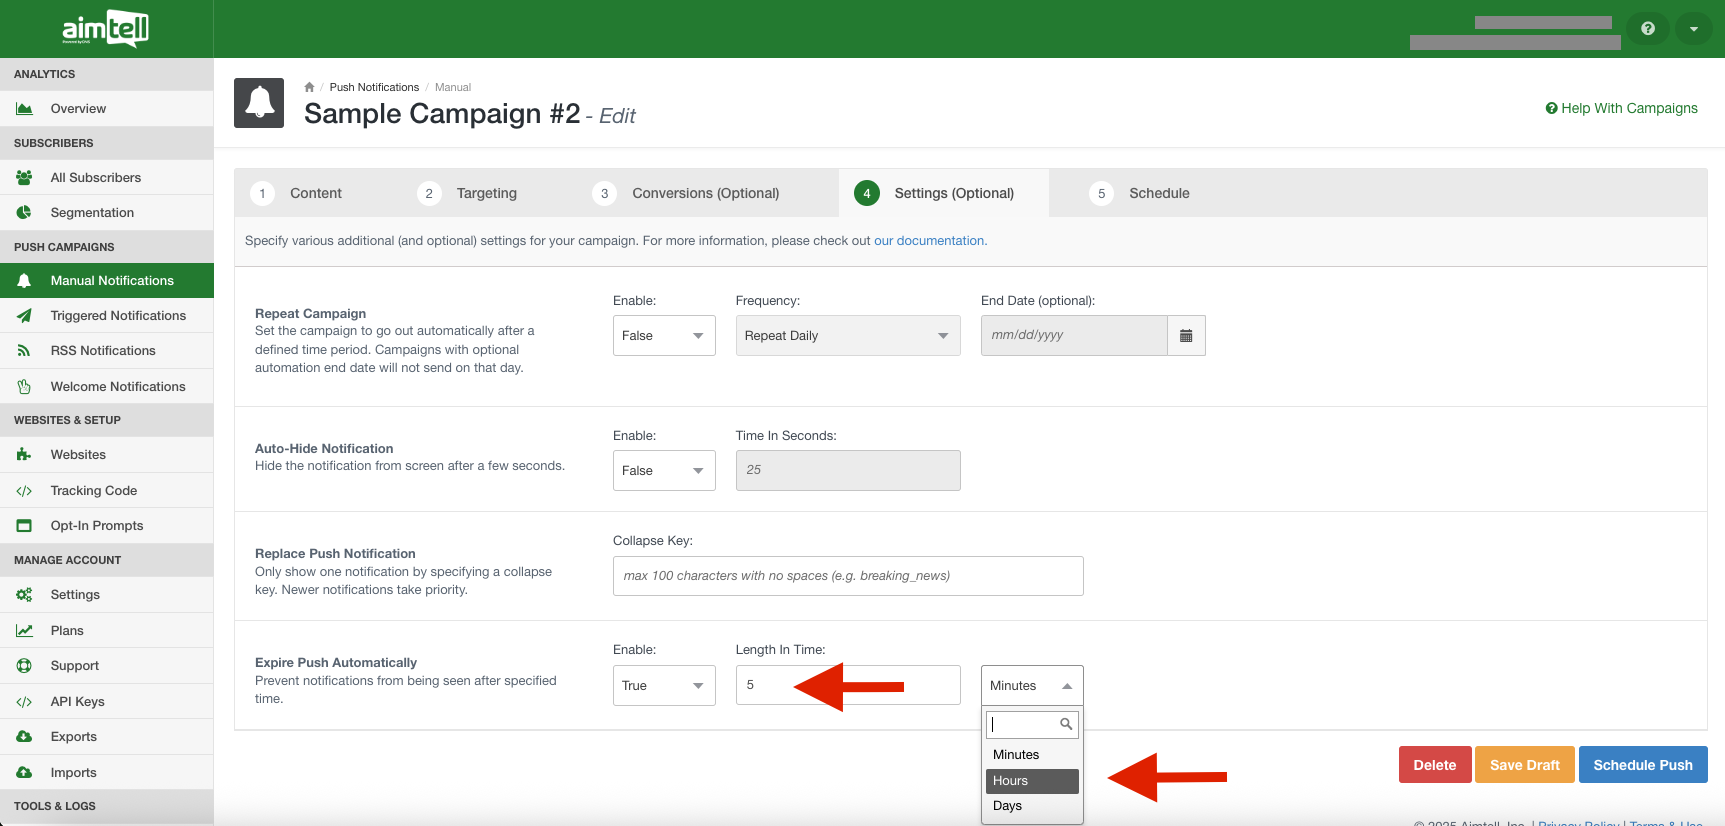Click the RSS Notifications feed icon
1725x826 pixels.
[24, 351]
